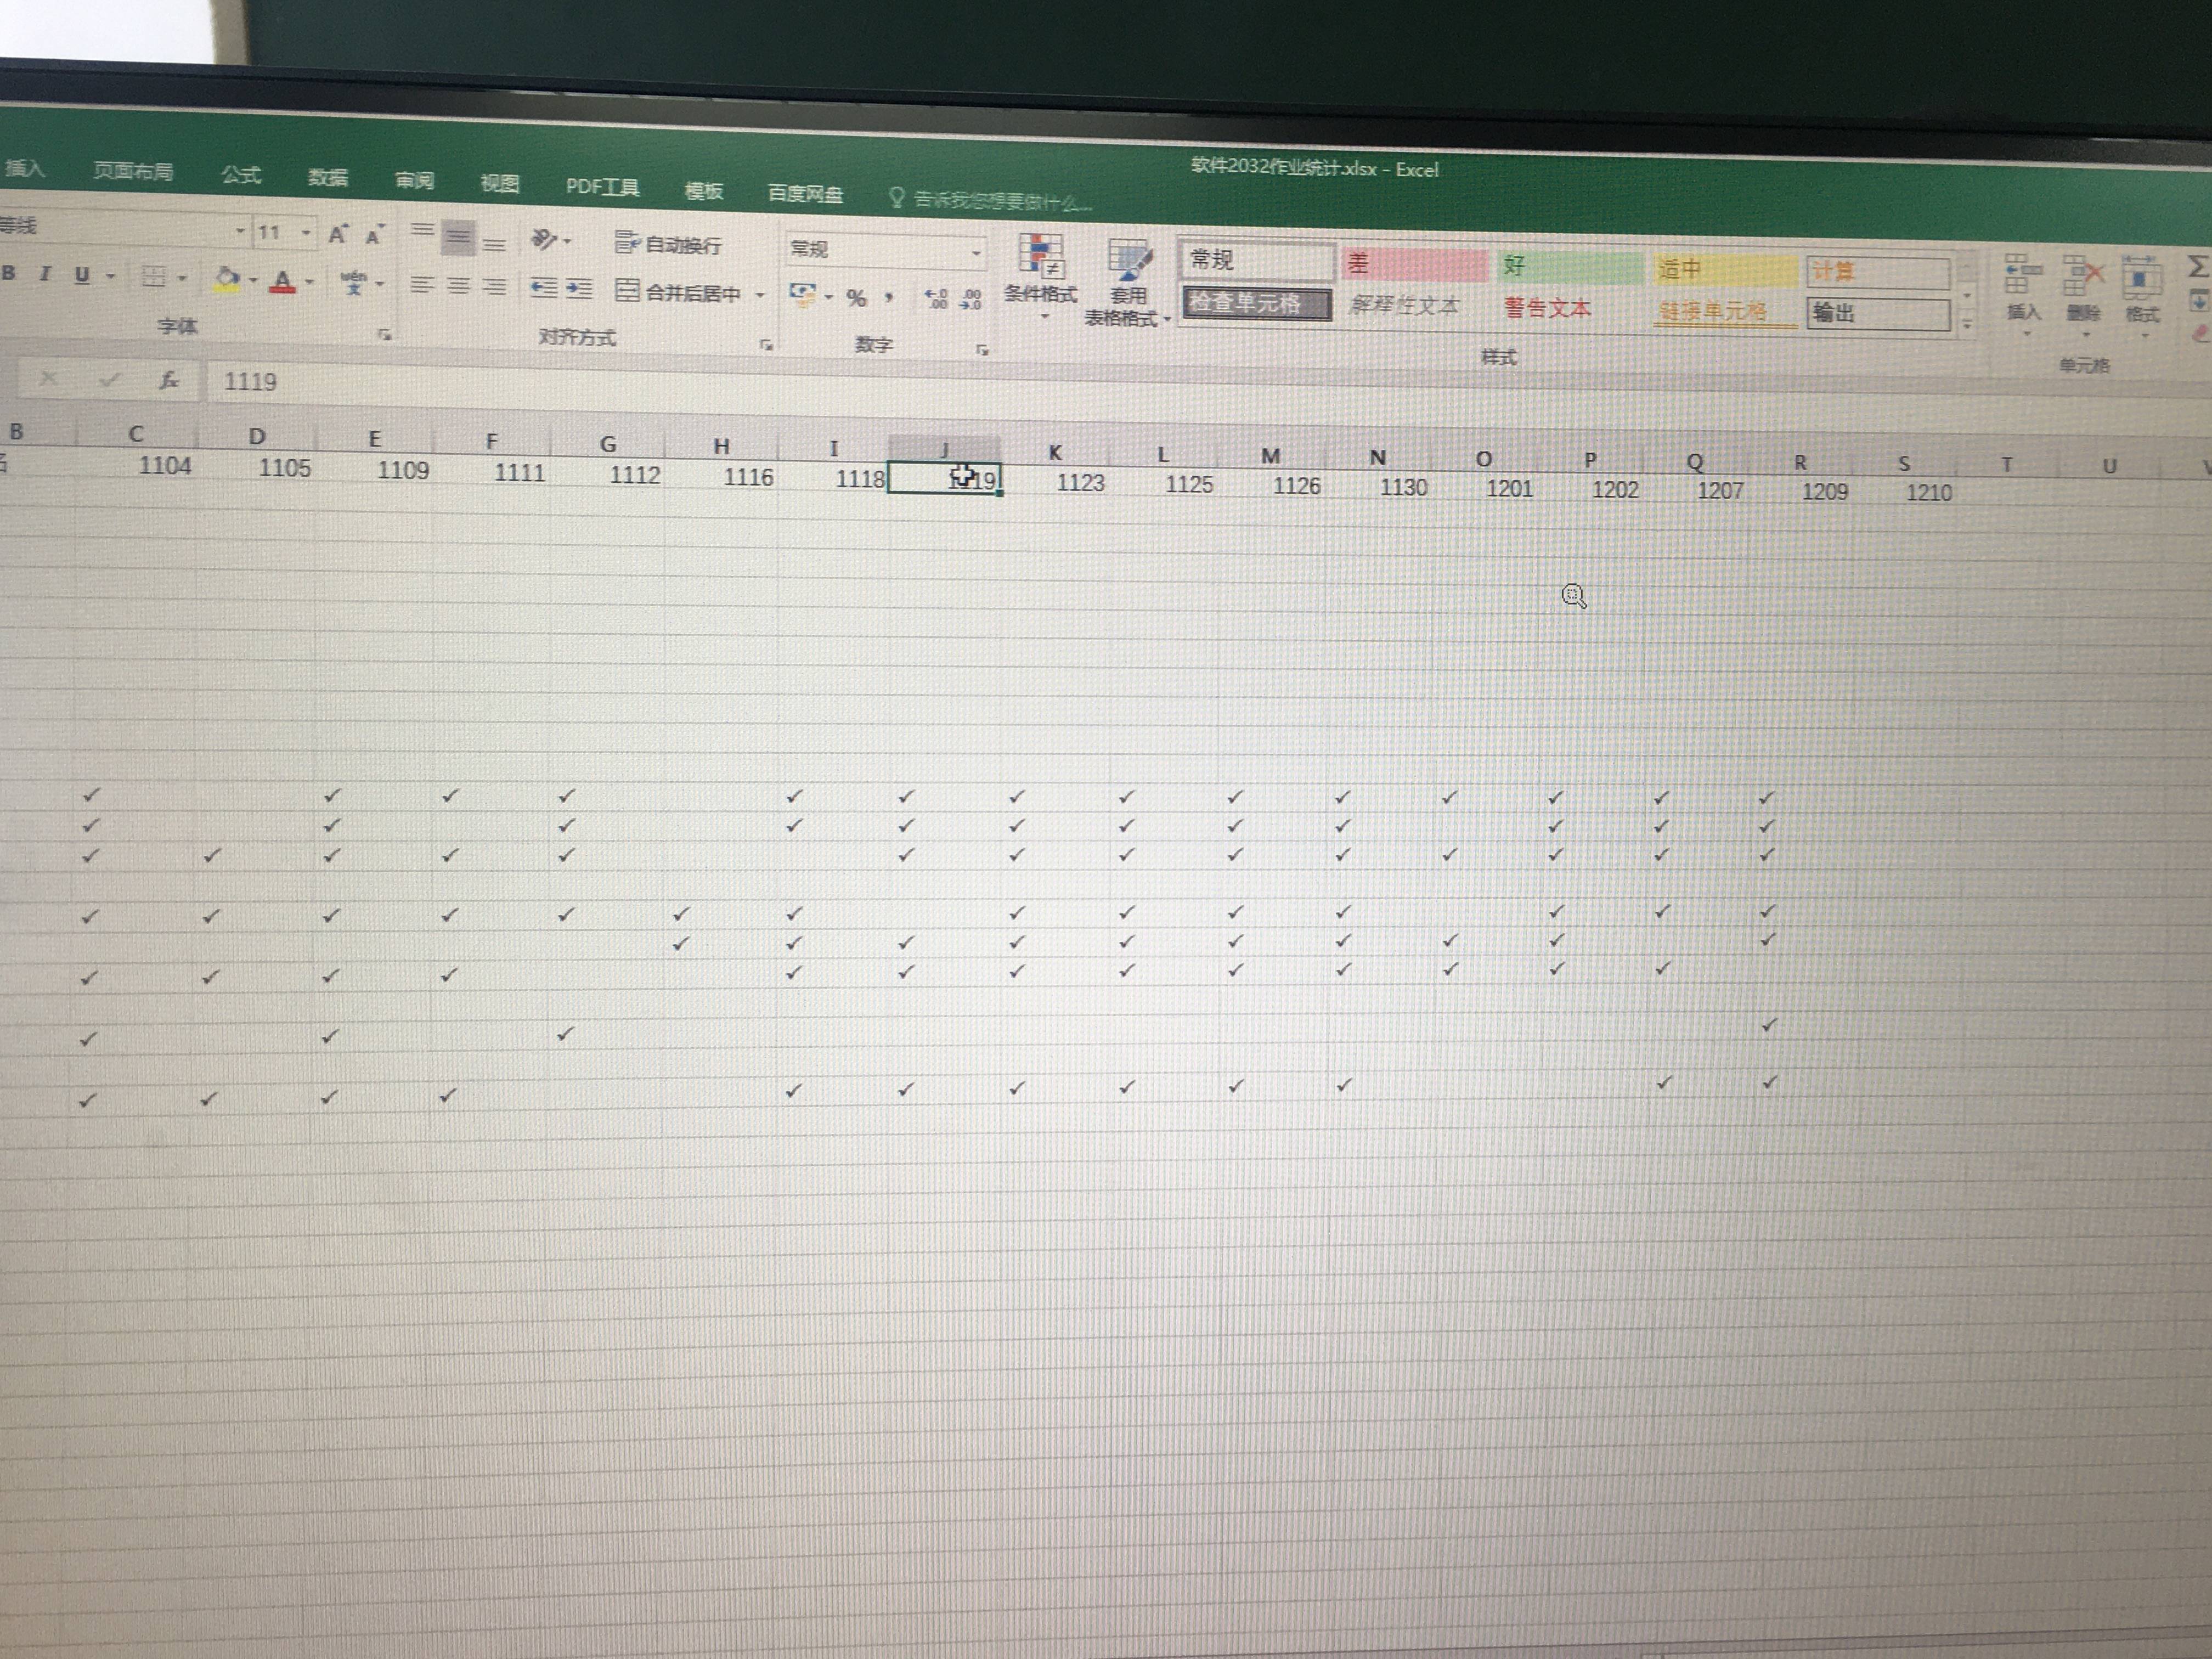Select Align Left icon

point(422,285)
